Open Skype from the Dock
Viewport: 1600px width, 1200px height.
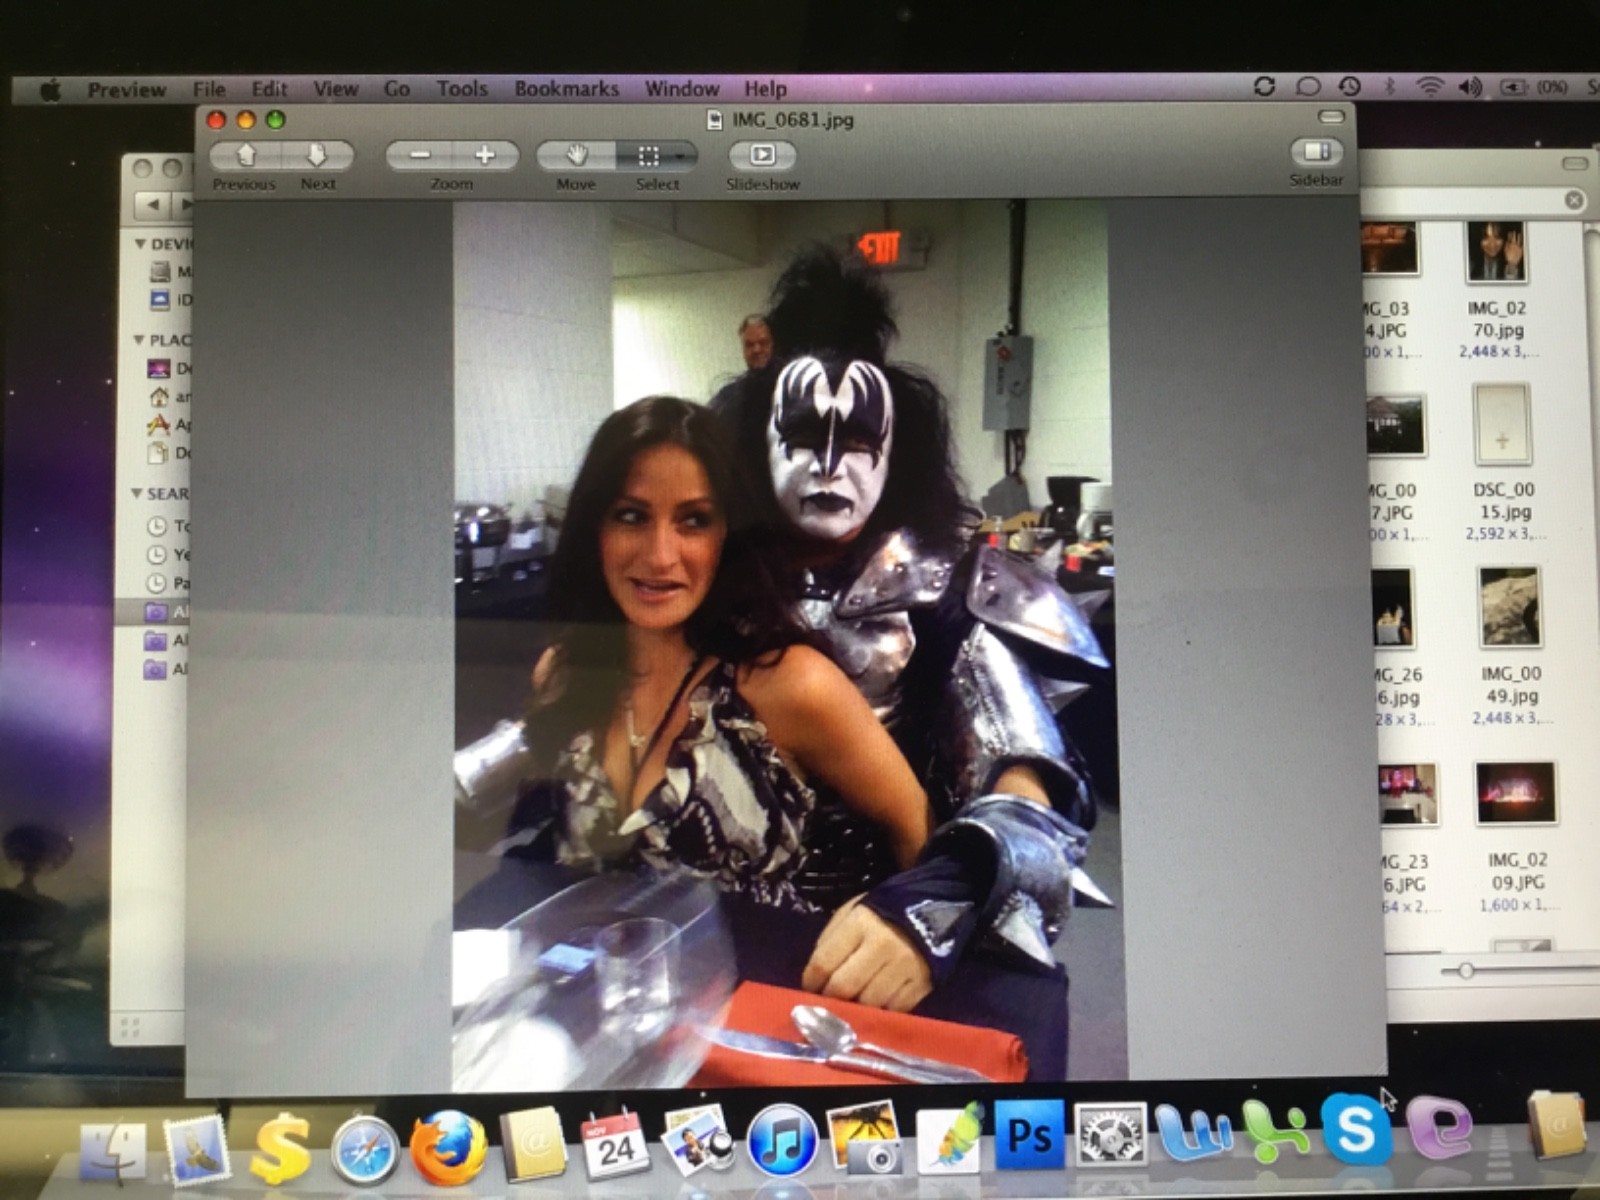pos(1355,1130)
